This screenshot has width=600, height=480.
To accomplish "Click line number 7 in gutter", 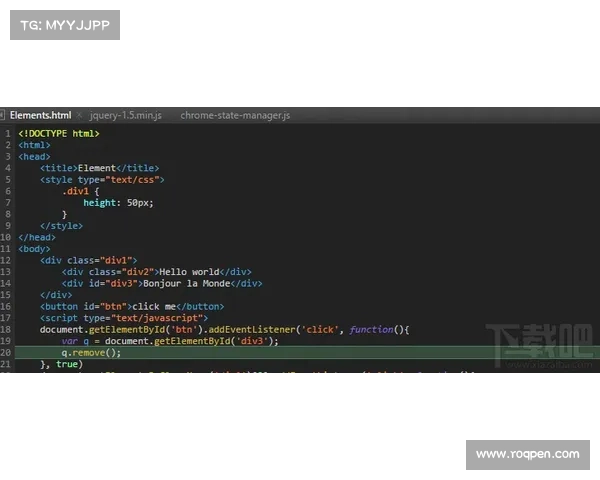I will pyautogui.click(x=8, y=202).
